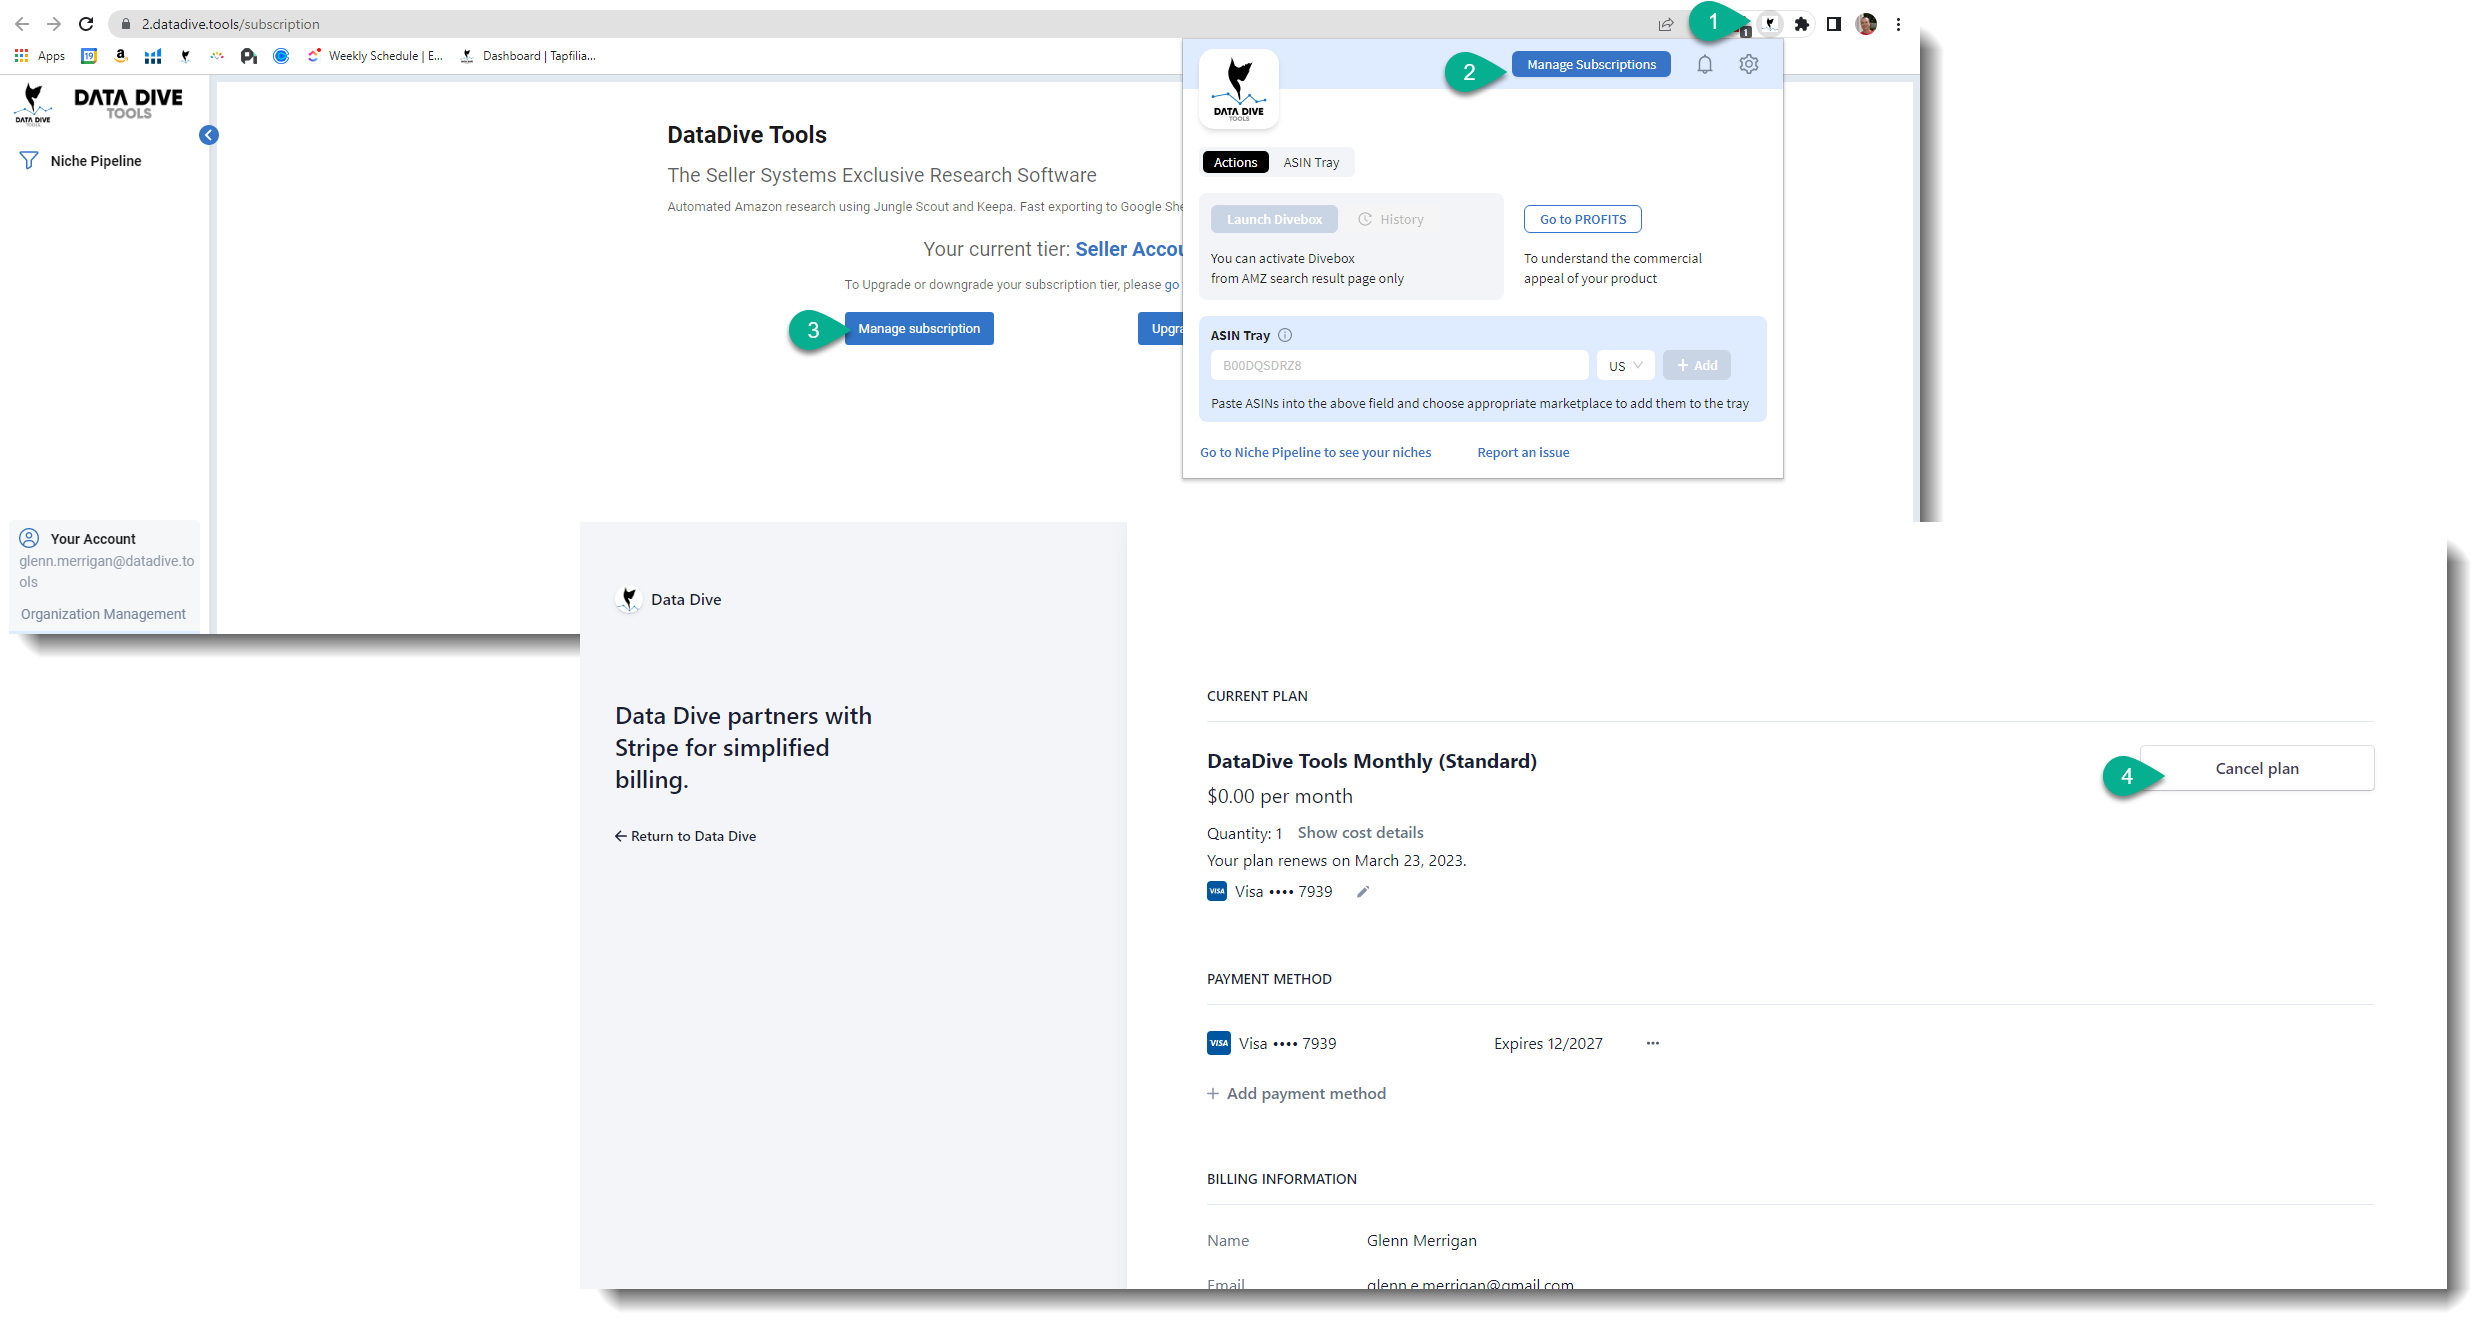Click the Data Dive Tools sidebar logo
The image size is (2488, 1330).
pos(99,103)
